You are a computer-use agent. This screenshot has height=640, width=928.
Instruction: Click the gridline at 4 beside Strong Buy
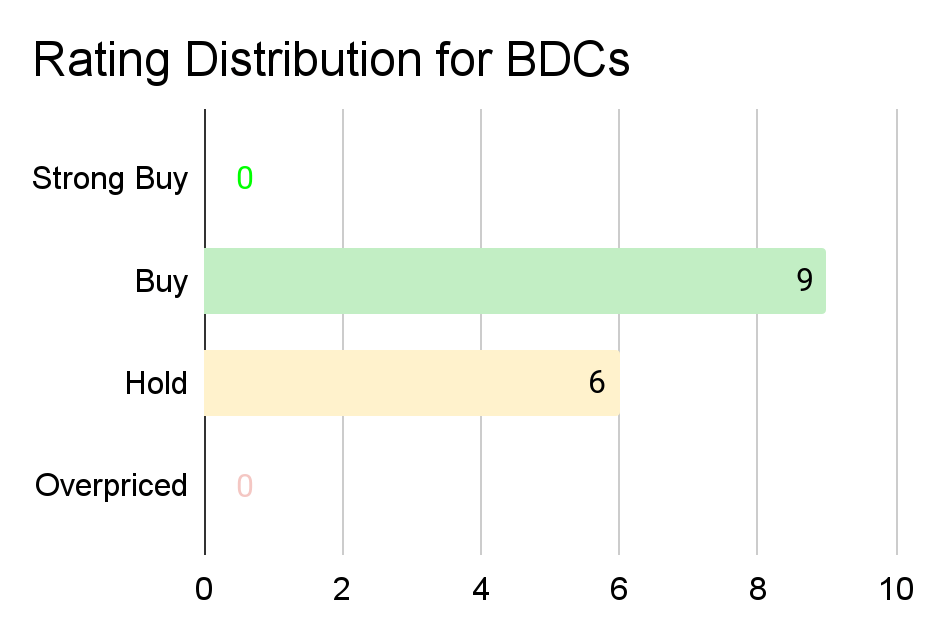click(481, 179)
